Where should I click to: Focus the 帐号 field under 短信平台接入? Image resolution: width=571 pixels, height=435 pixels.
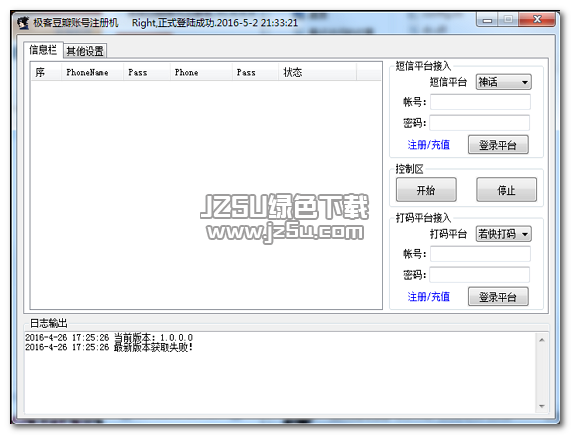pyautogui.click(x=480, y=102)
